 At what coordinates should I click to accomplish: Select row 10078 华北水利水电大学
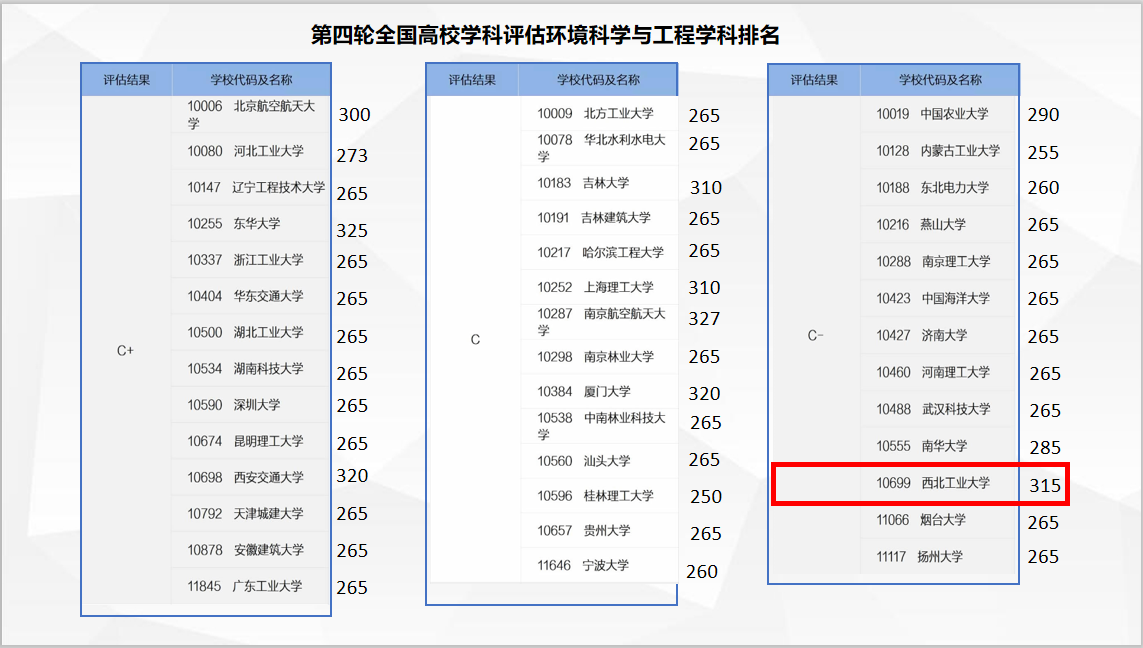pyautogui.click(x=599, y=148)
